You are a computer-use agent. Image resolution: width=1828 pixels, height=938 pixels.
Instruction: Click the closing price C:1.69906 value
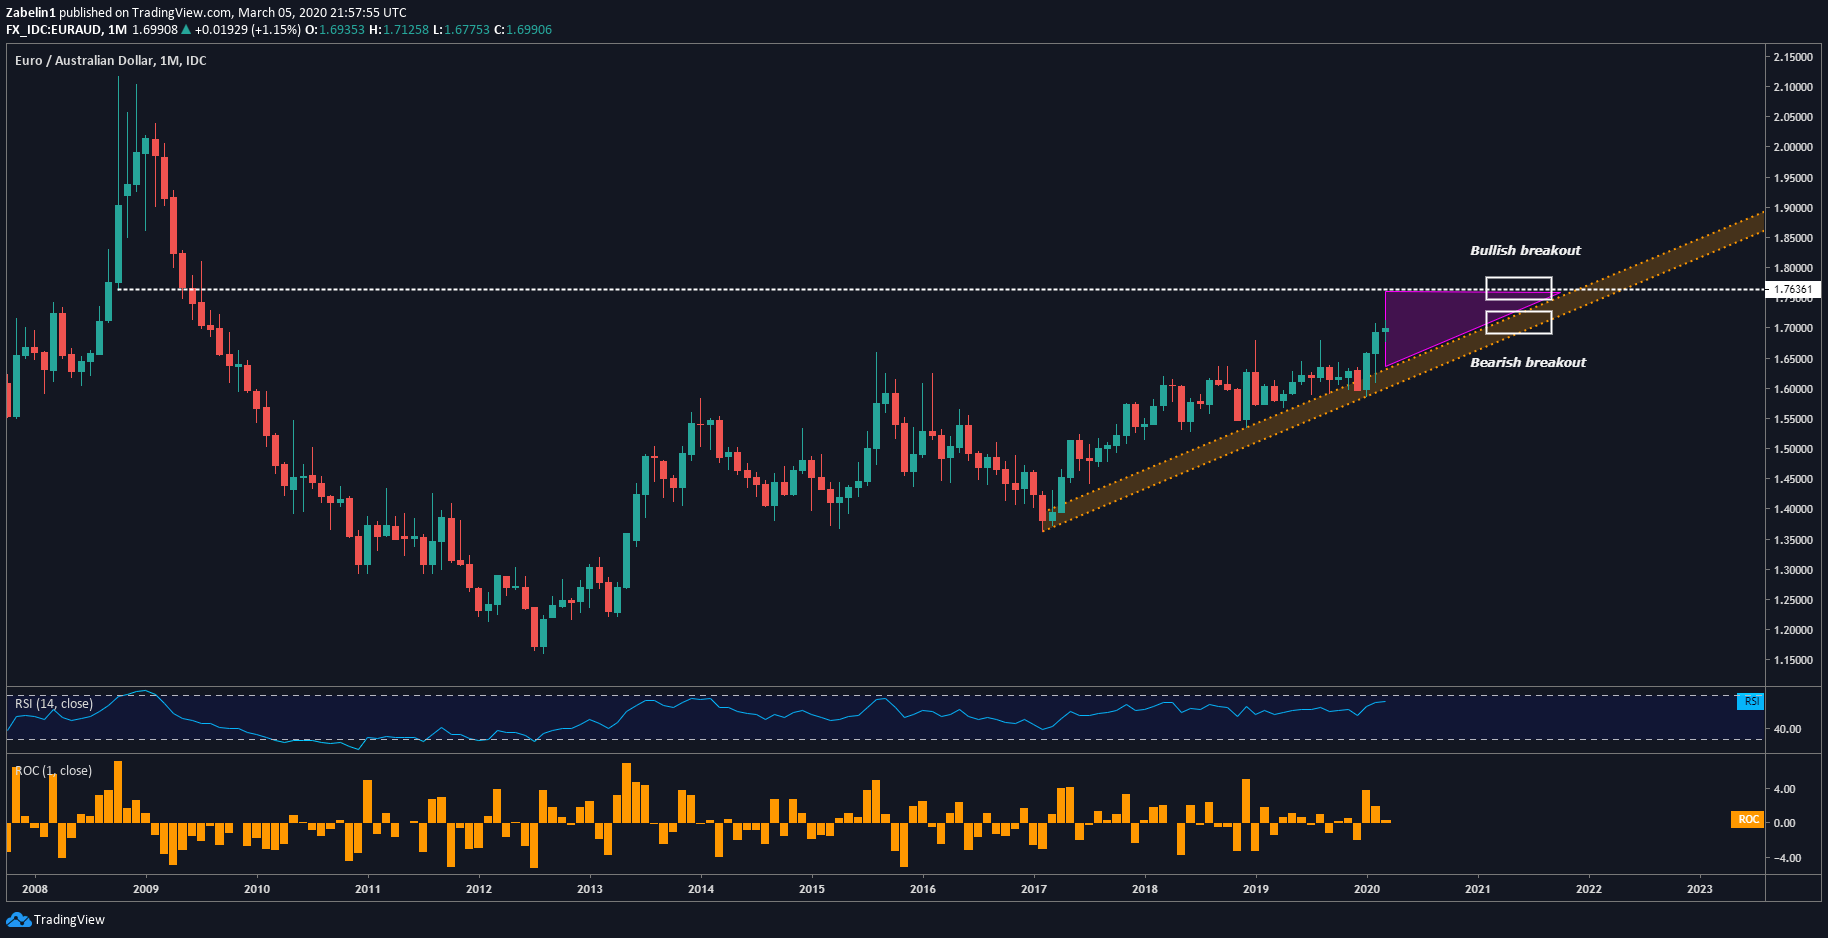coord(523,30)
